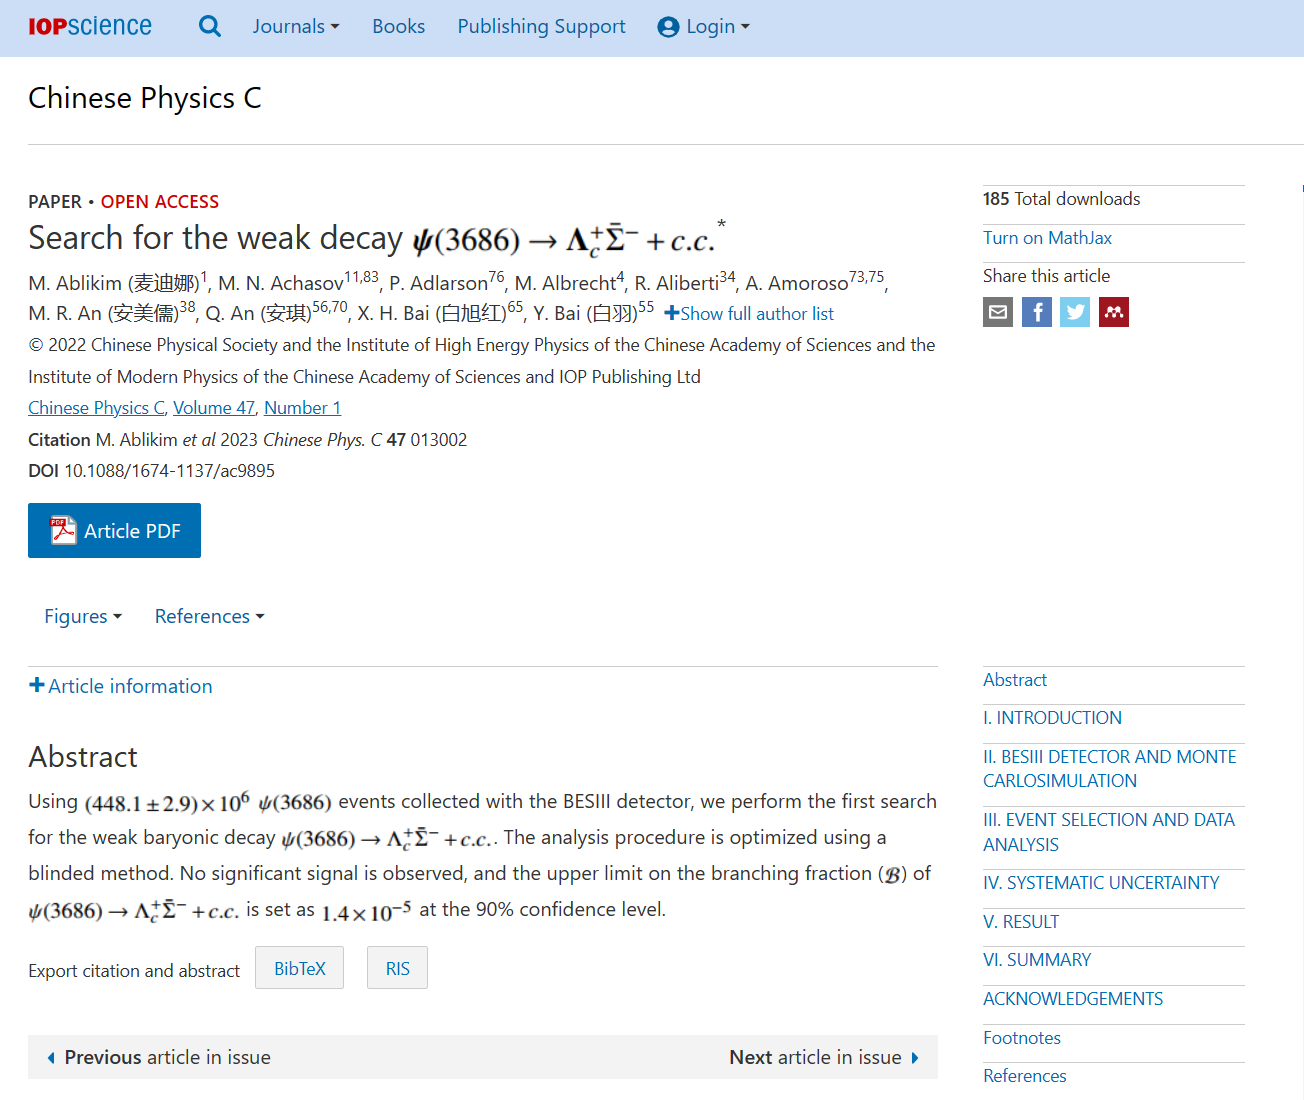Image resolution: width=1304 pixels, height=1100 pixels.
Task: Open Publishing Support in navigation
Action: (541, 27)
